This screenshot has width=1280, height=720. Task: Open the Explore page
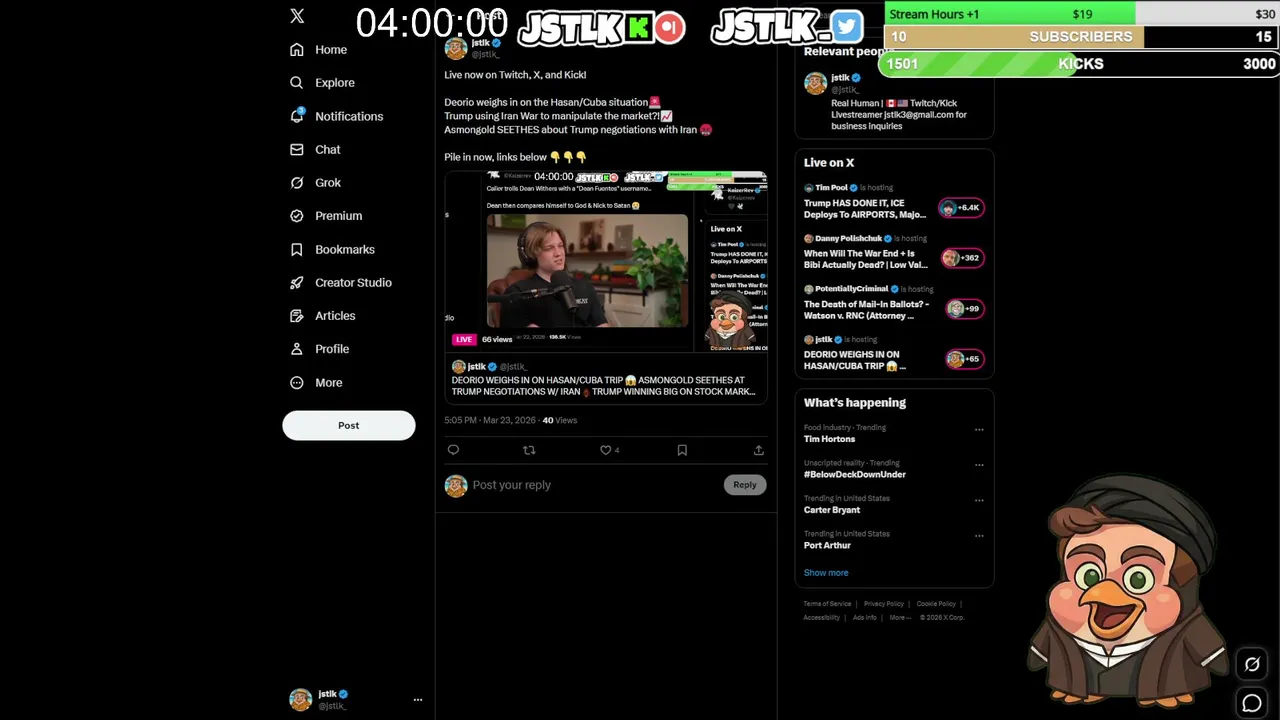(x=322, y=83)
